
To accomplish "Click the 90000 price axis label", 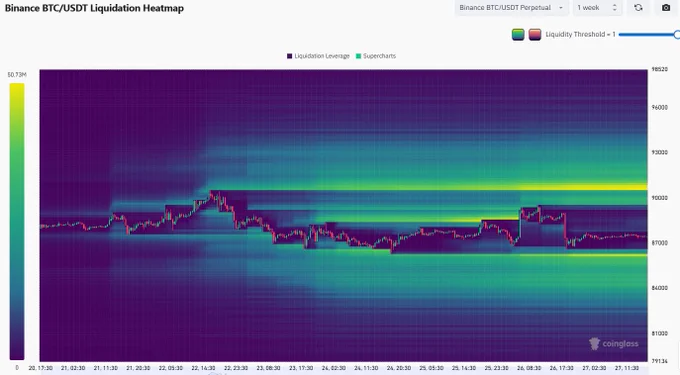I will 659,198.
